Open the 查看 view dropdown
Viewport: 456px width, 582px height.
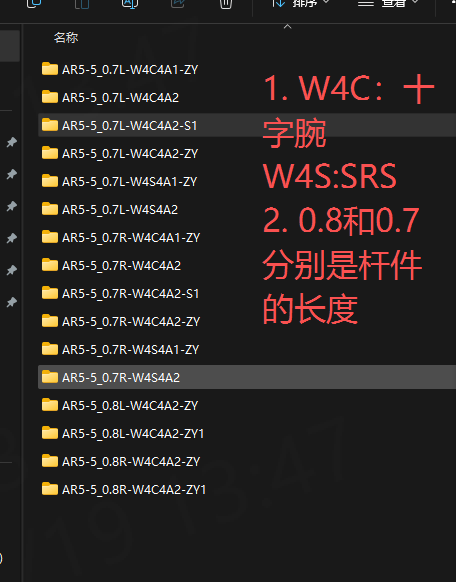[x=388, y=4]
